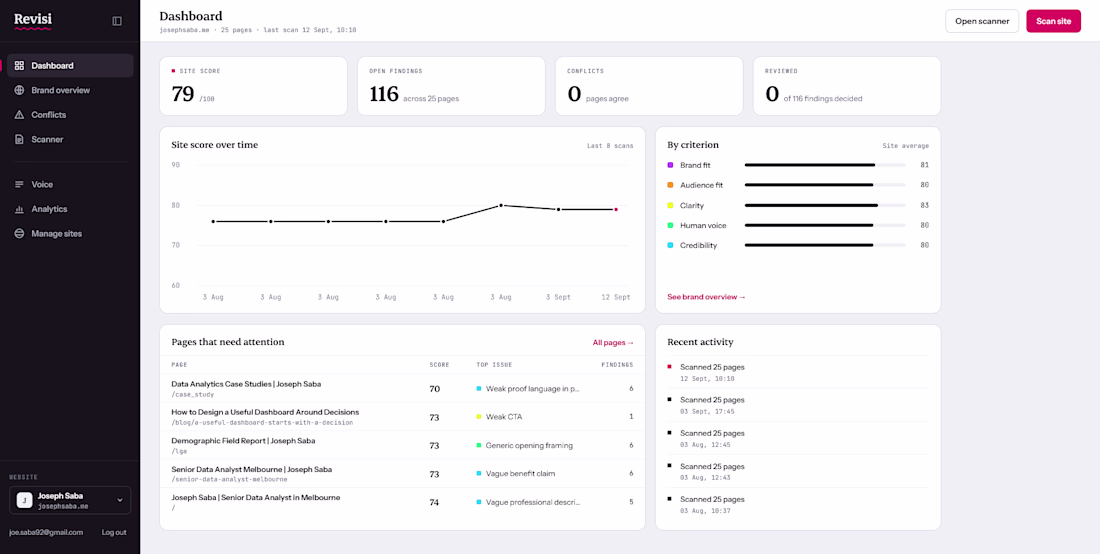Viewport: 1100px width, 554px height.
Task: Click the Dashboard grid icon in sidebar
Action: 19,66
